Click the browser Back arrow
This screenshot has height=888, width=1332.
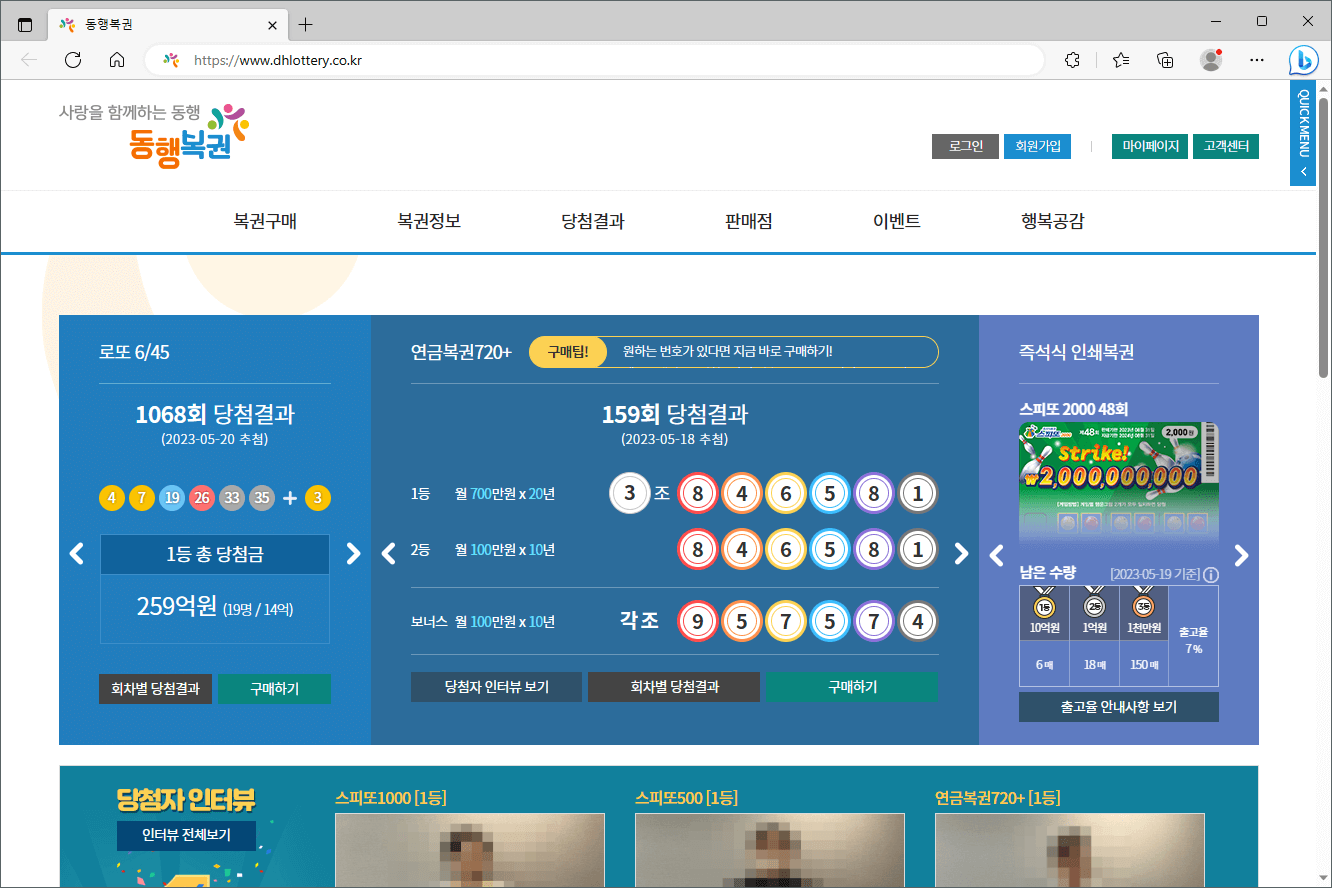pos(29,60)
